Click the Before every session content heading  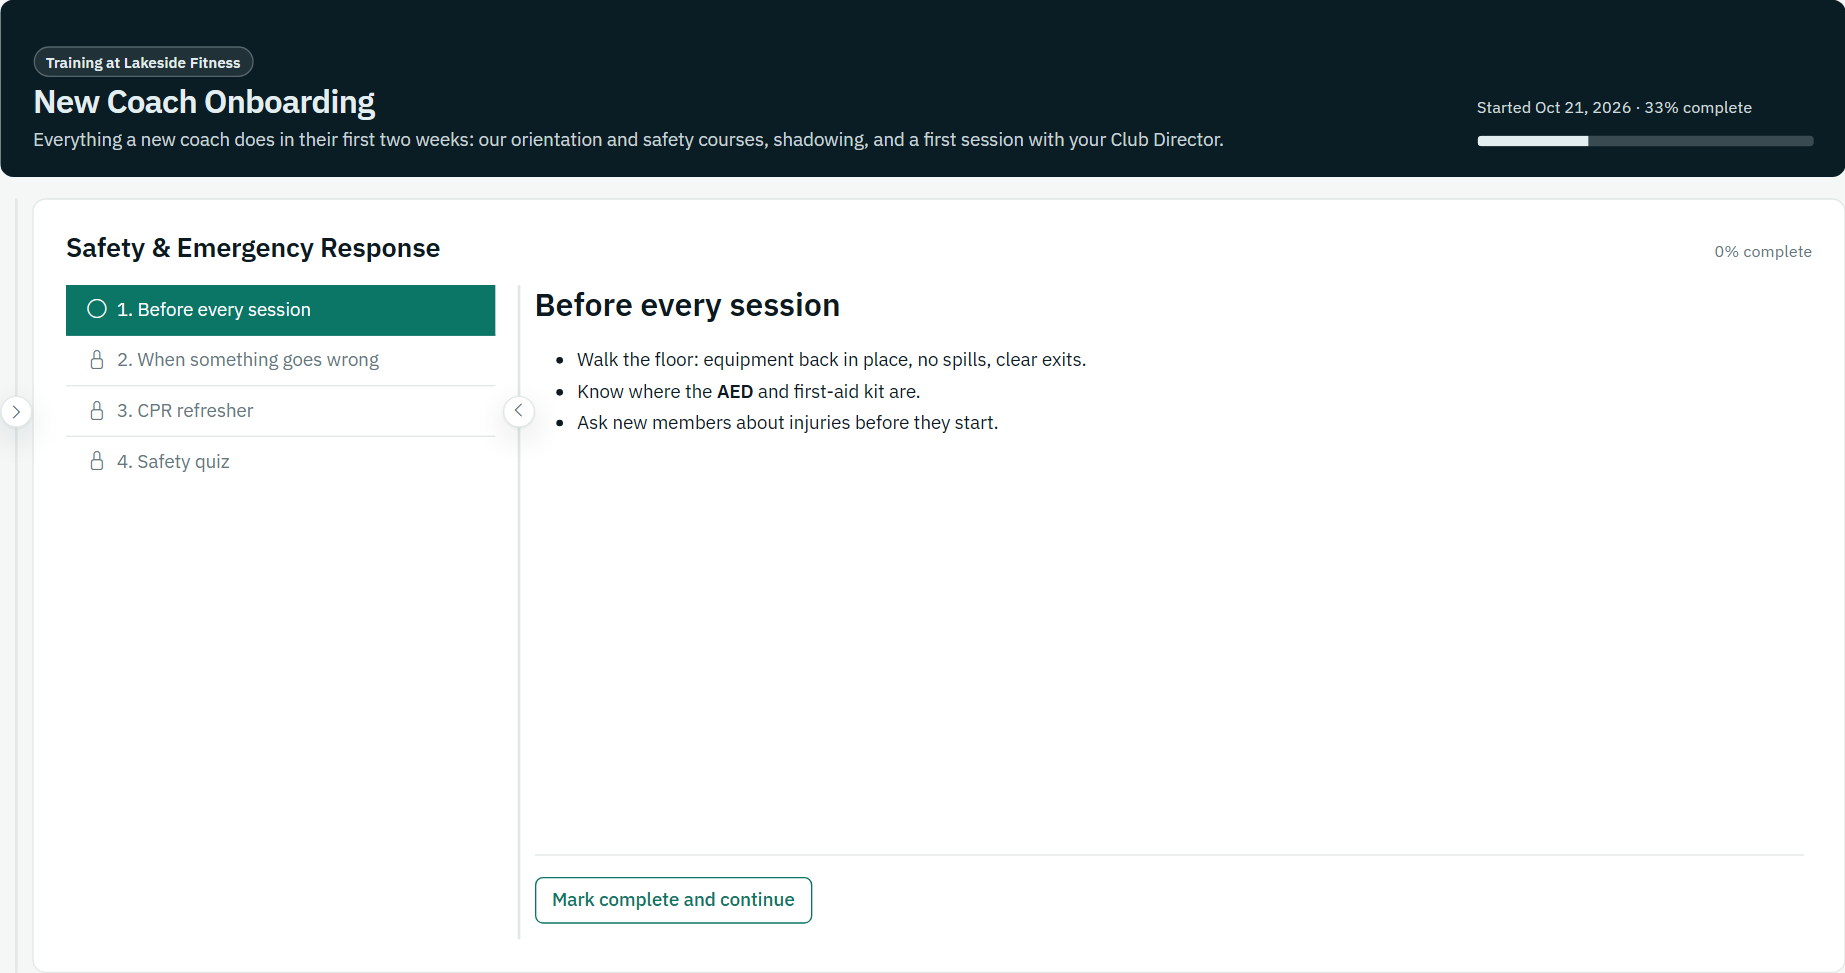(687, 305)
